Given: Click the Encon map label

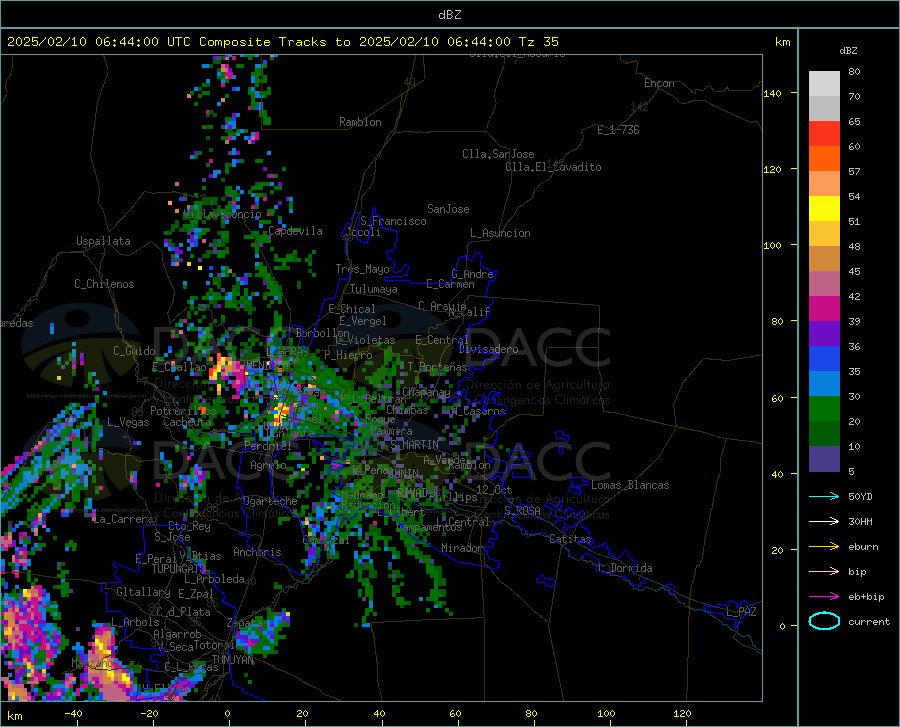Looking at the screenshot, I should point(659,83).
